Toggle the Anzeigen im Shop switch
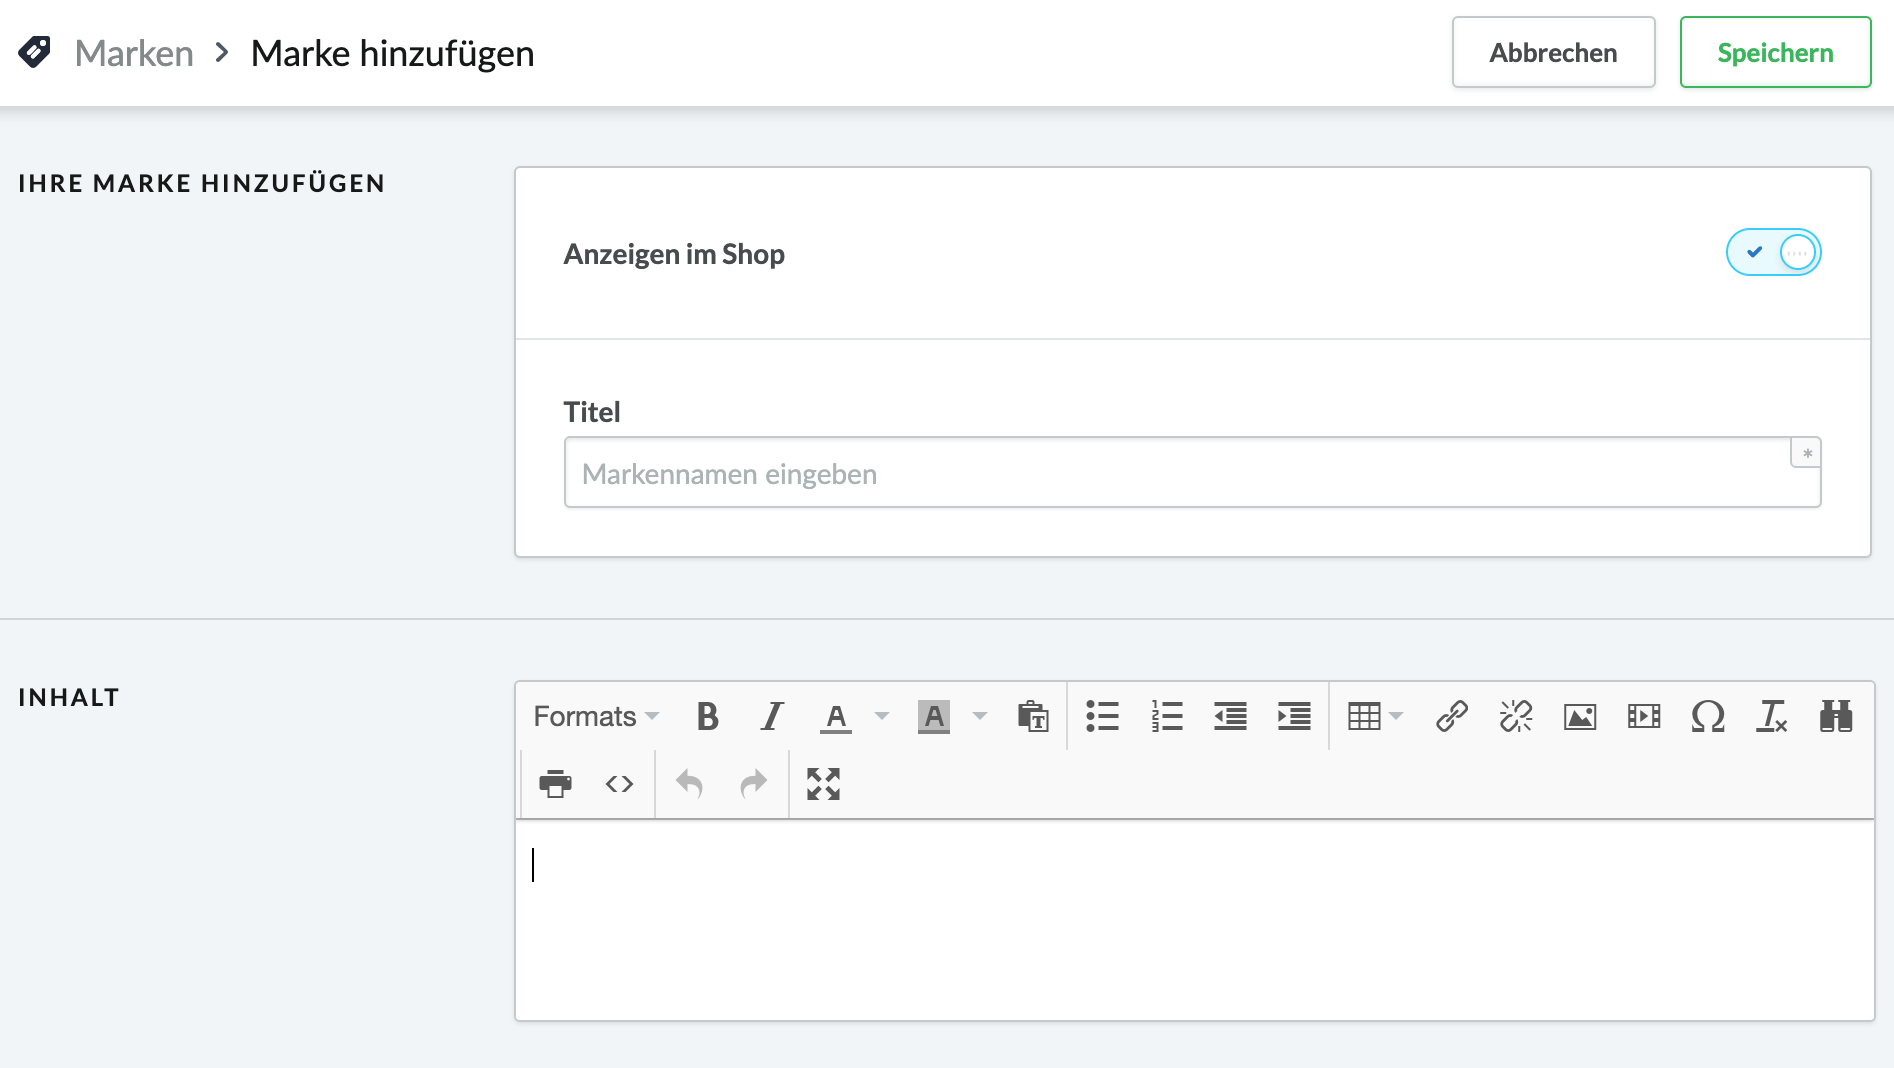Viewport: 1894px width, 1068px height. click(1773, 252)
